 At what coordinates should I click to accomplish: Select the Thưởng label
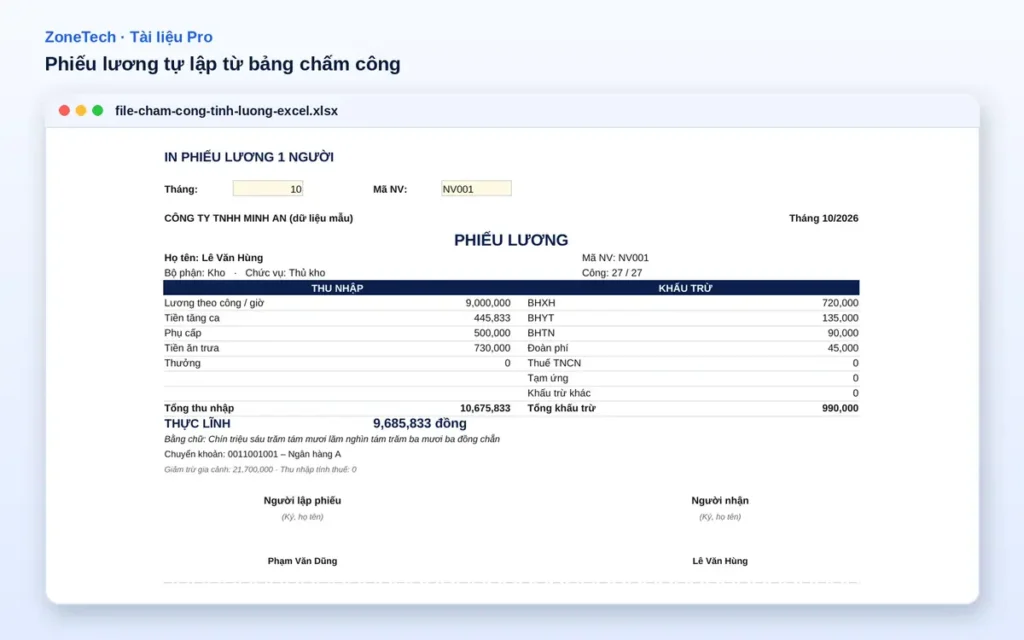[182, 363]
